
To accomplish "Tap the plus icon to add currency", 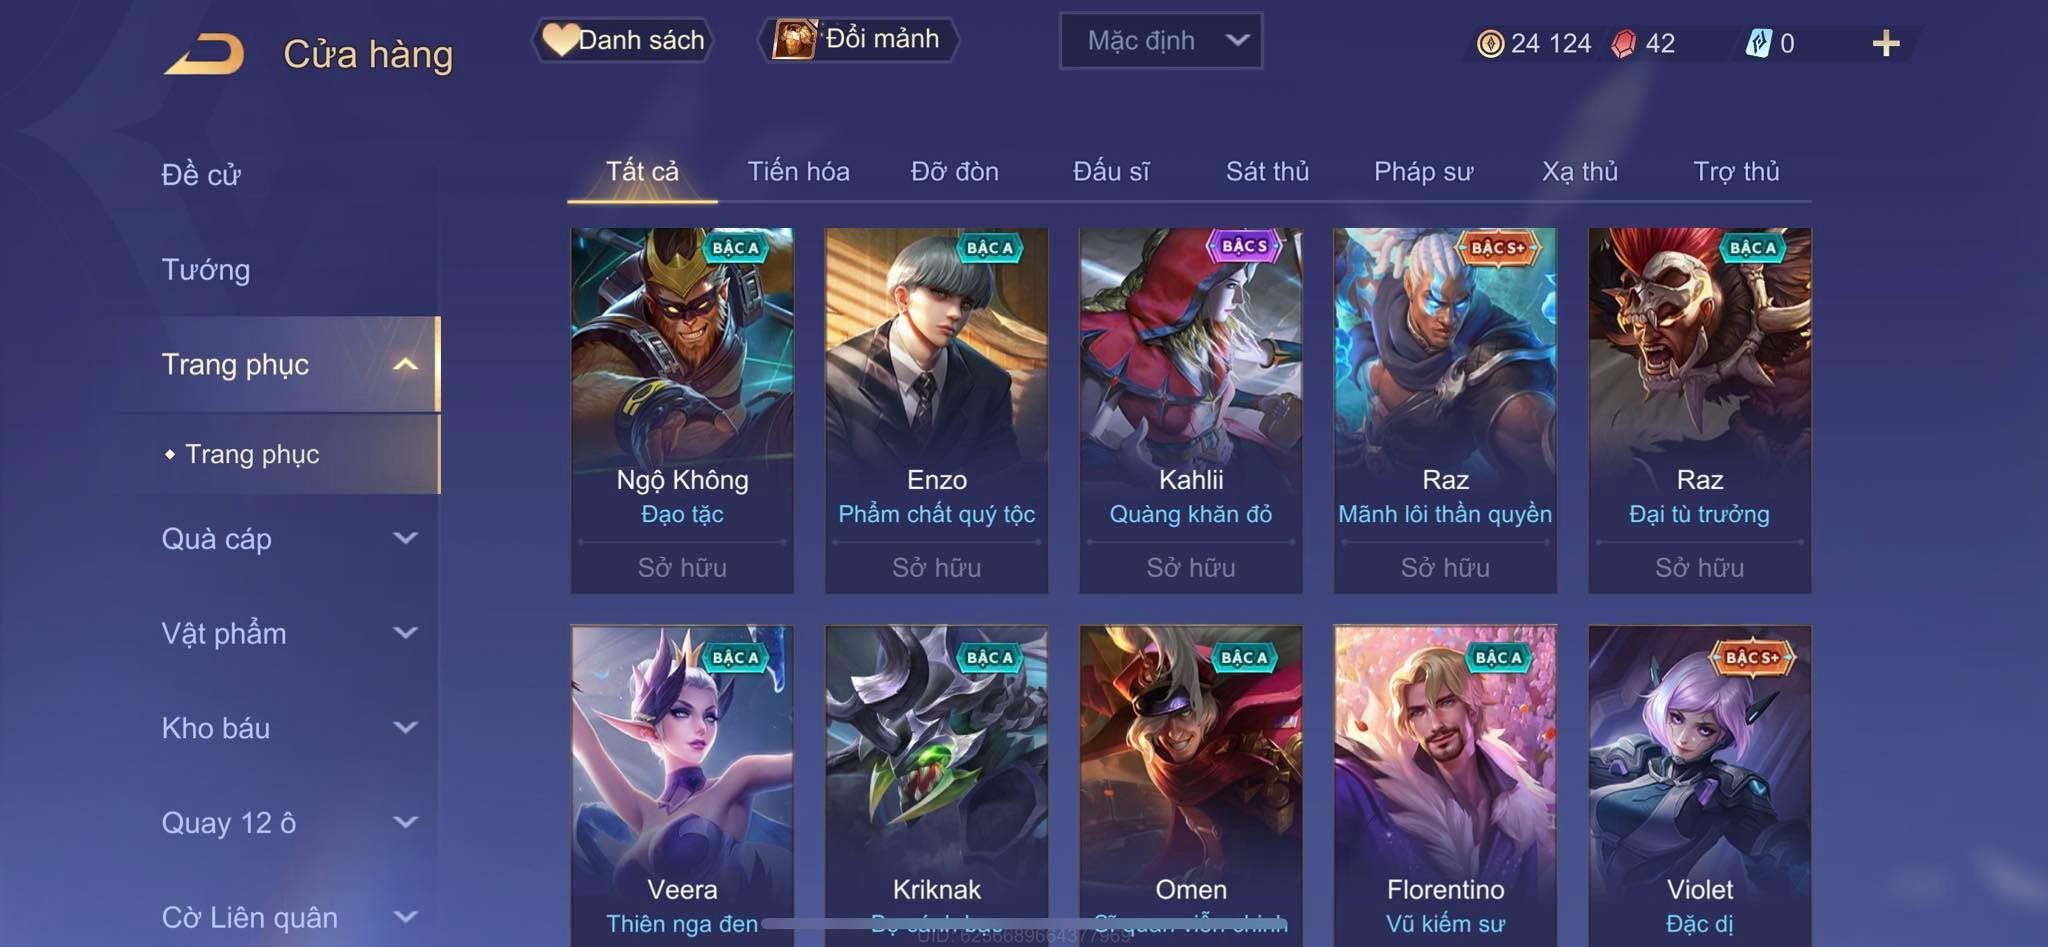I will click(1885, 43).
